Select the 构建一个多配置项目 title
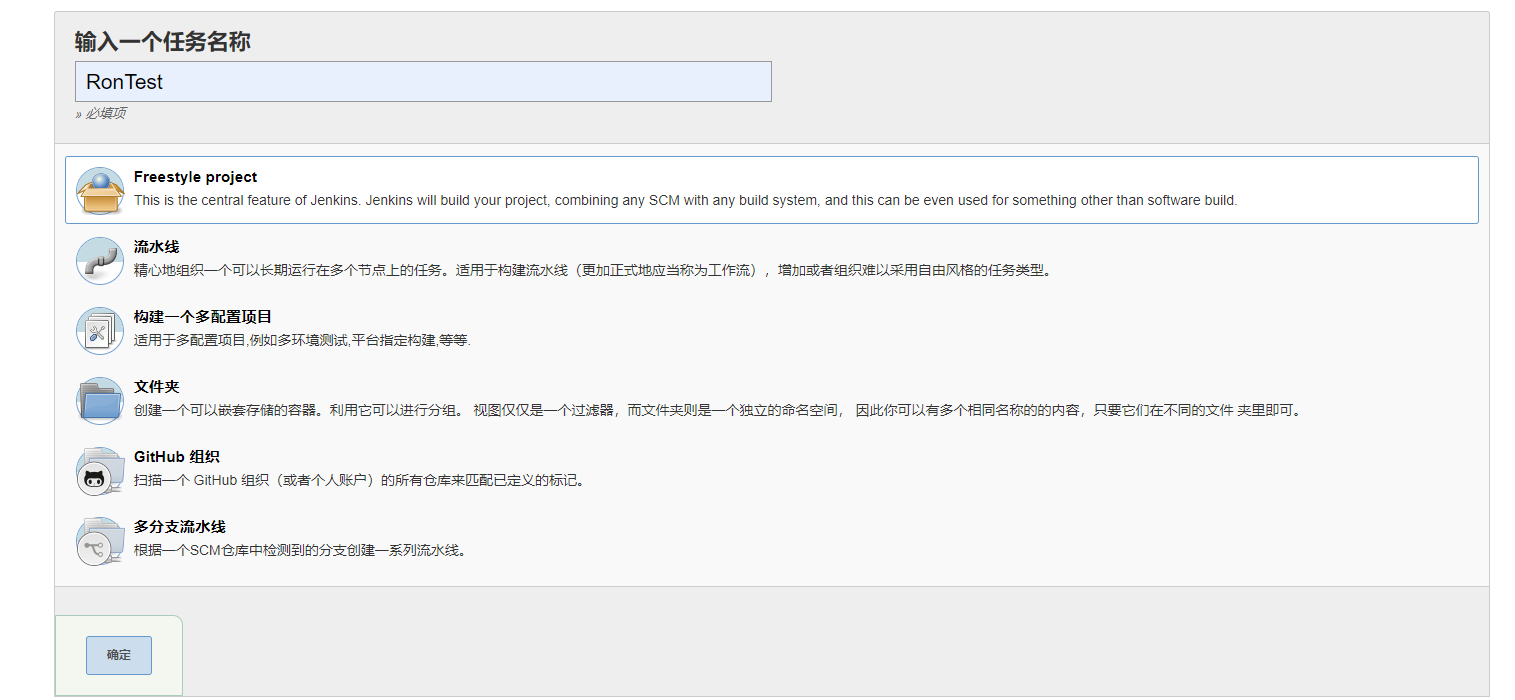Image resolution: width=1515 pixels, height=700 pixels. (x=202, y=317)
